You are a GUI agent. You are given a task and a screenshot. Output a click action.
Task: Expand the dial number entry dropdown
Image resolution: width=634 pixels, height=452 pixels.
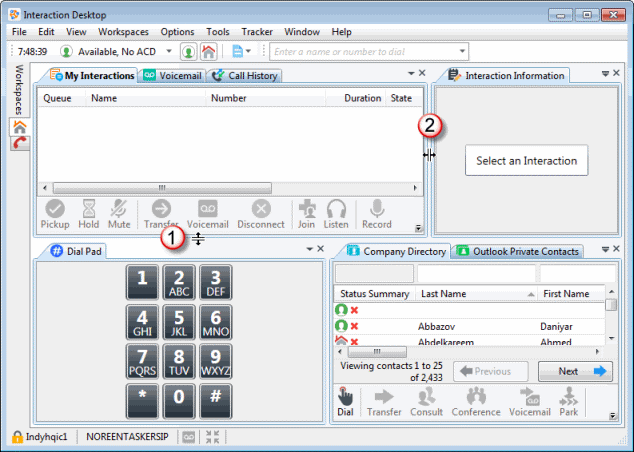point(462,51)
